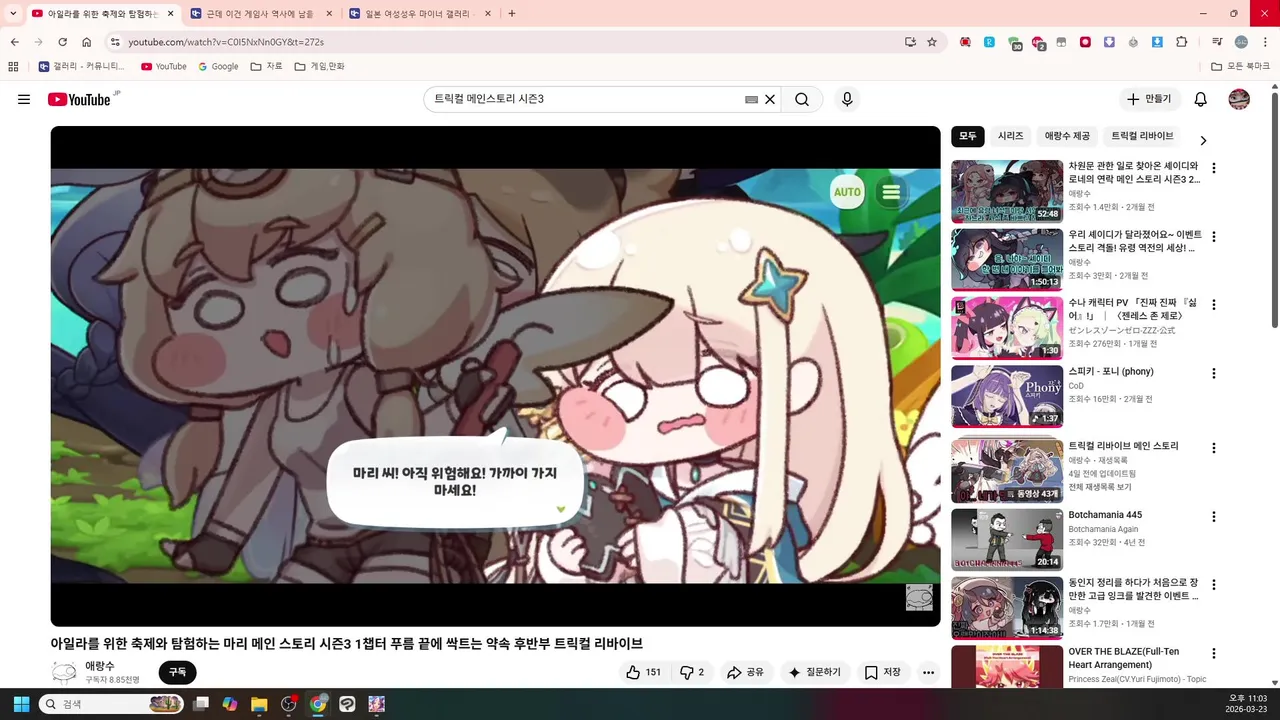Click the video player area

coord(495,376)
